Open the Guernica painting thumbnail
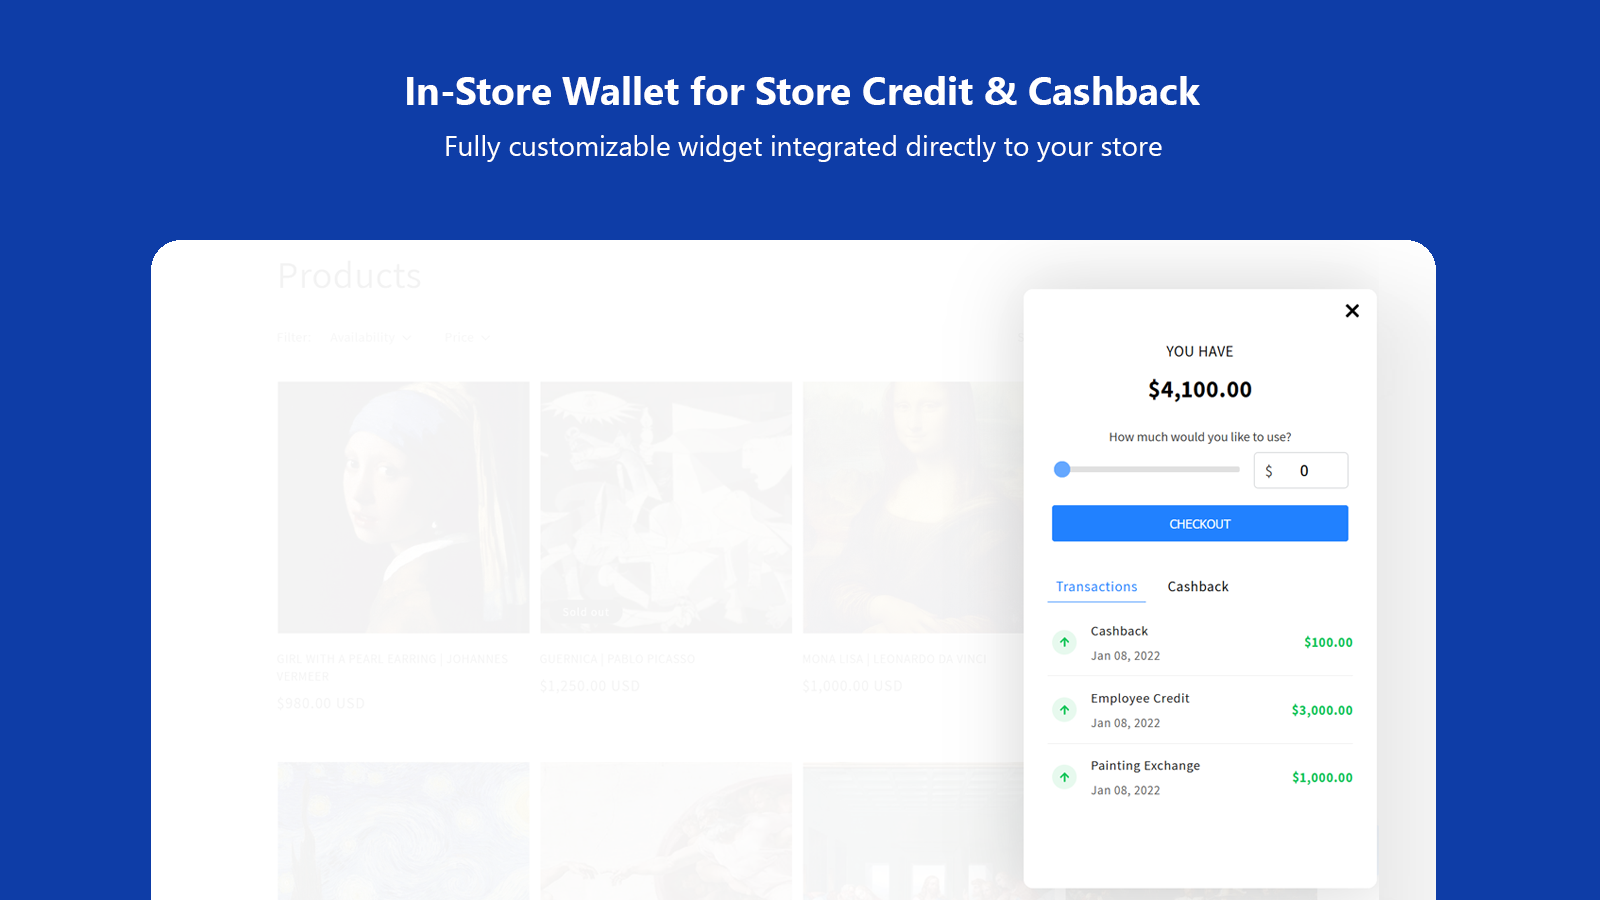This screenshot has width=1600, height=900. (x=666, y=507)
